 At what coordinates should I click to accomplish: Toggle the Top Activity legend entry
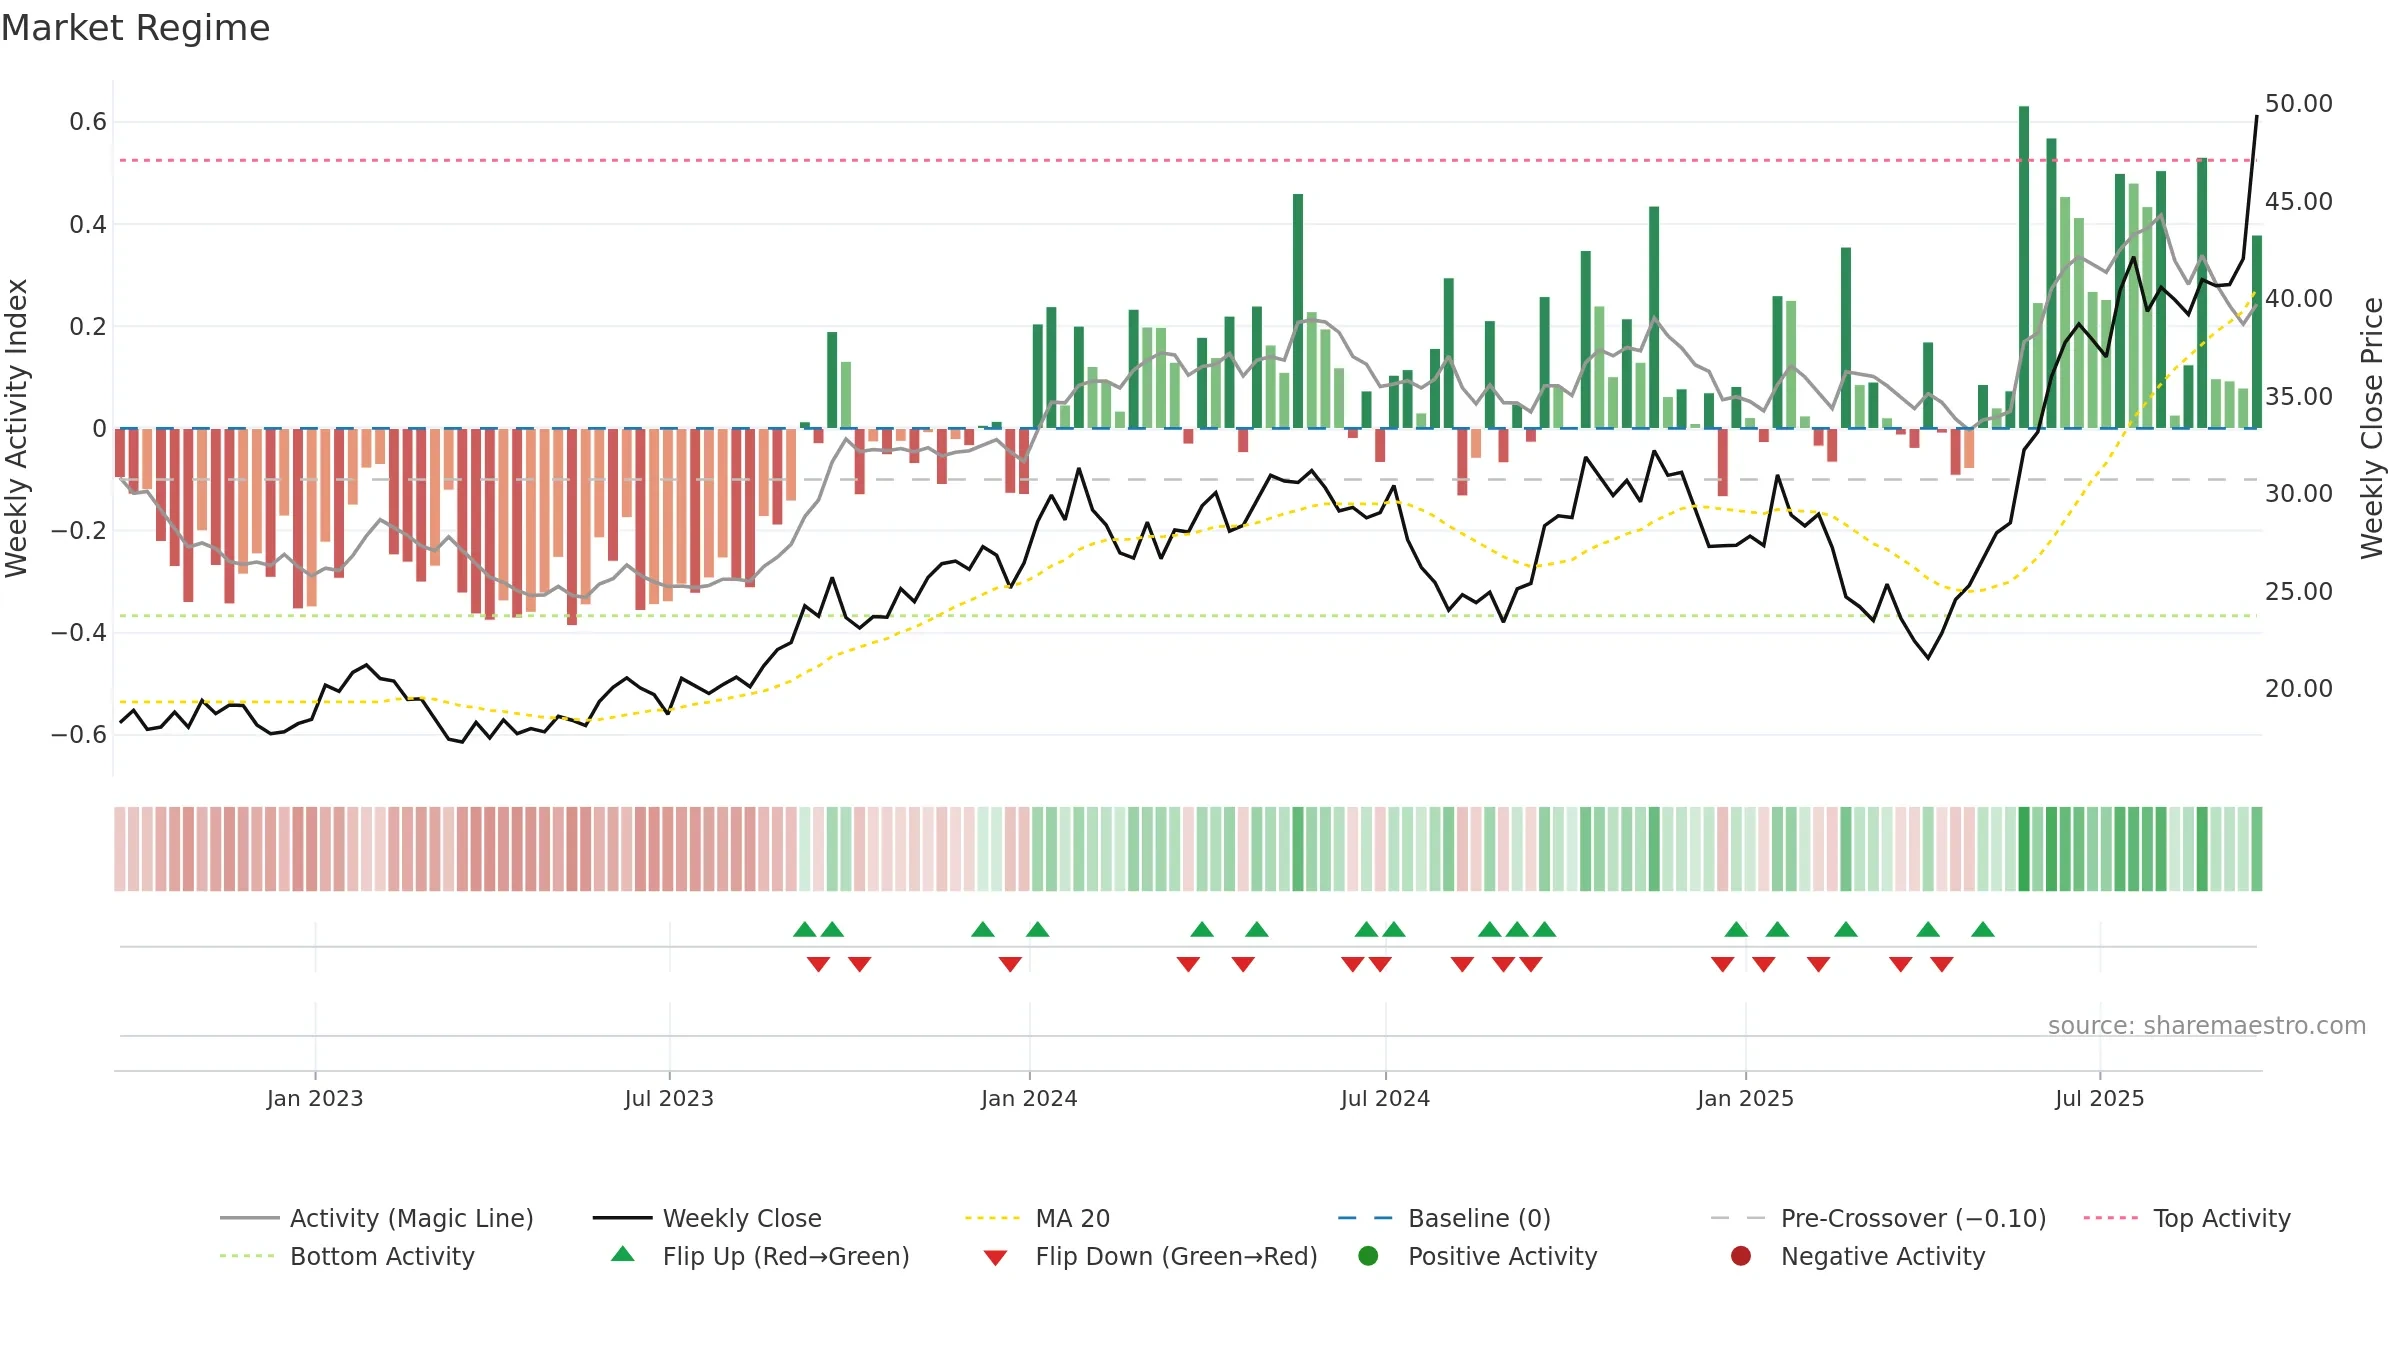(x=2187, y=1218)
